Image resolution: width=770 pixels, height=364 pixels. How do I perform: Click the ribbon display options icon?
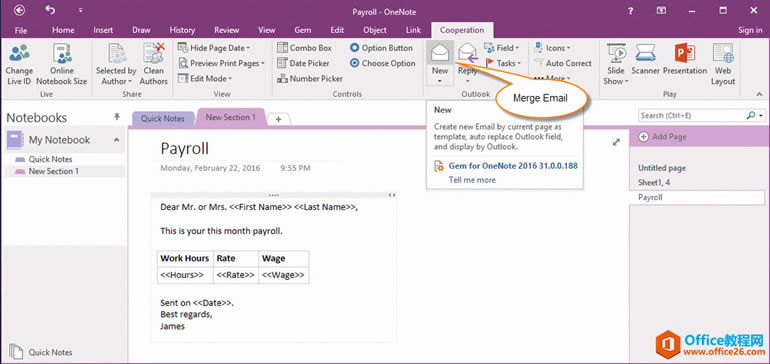tap(662, 10)
